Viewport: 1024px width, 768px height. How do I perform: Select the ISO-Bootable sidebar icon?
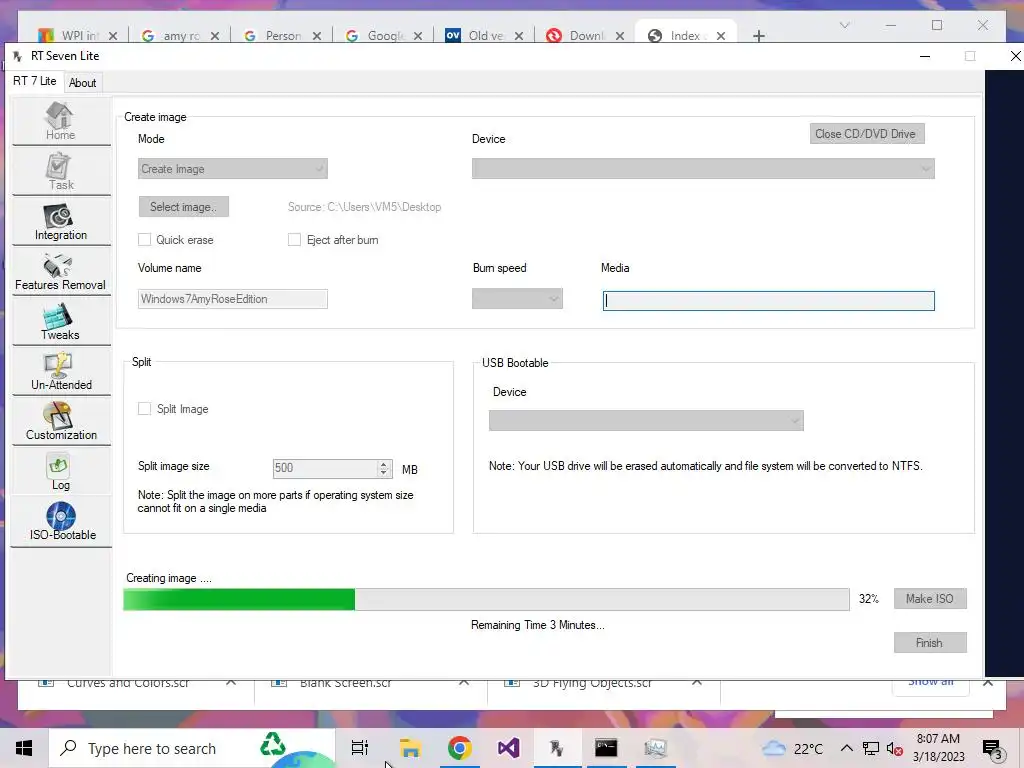point(61,522)
